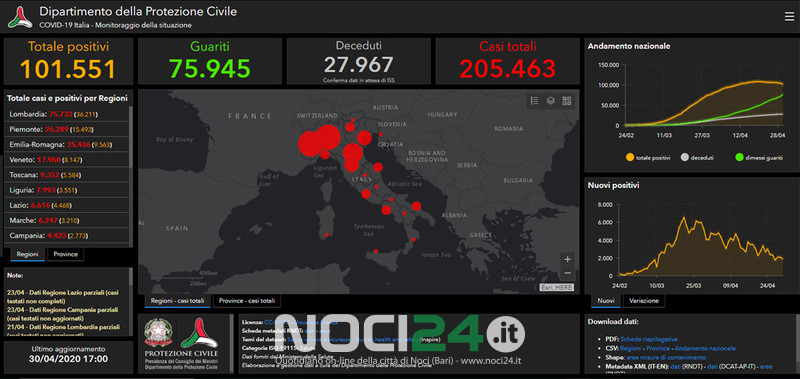Zoom in the map with plus button
The width and height of the screenshot is (800, 379).
coord(567,259)
